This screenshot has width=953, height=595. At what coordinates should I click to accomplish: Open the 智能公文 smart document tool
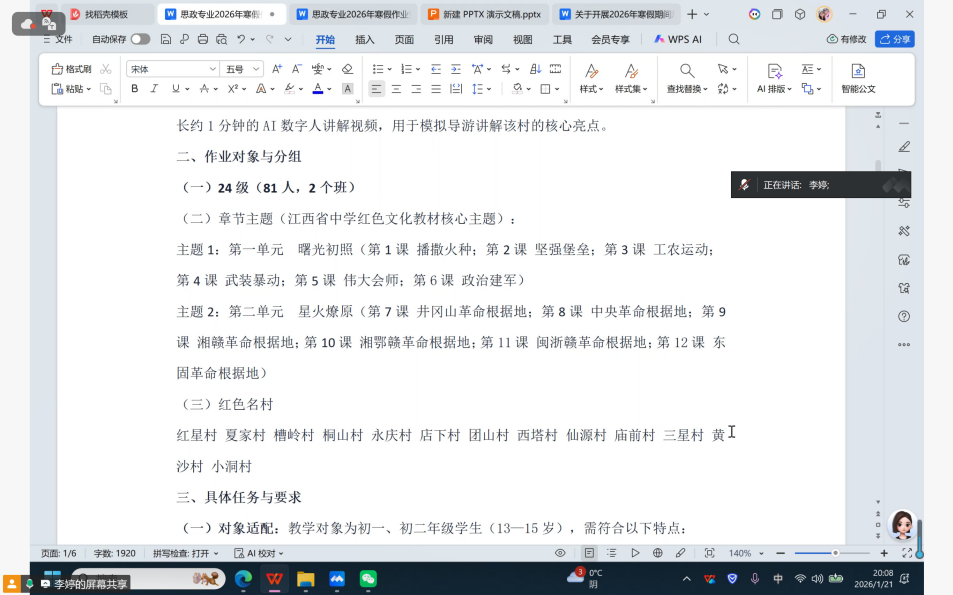(858, 77)
